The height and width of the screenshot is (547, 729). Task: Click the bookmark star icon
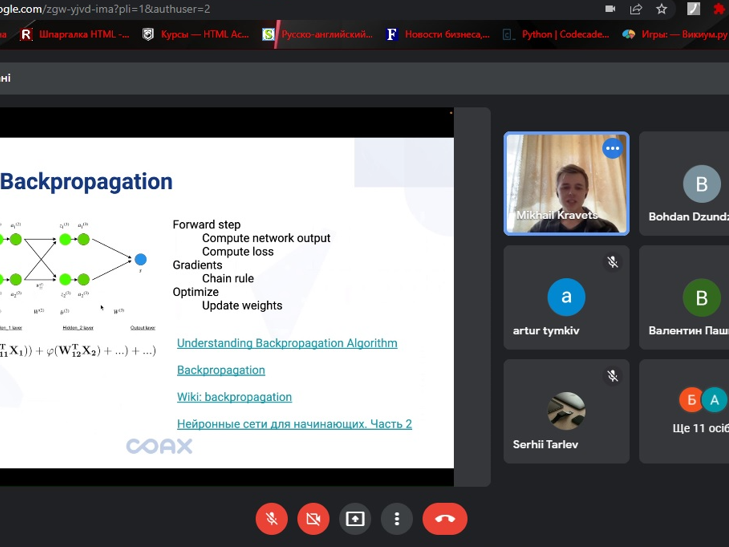pyautogui.click(x=661, y=9)
